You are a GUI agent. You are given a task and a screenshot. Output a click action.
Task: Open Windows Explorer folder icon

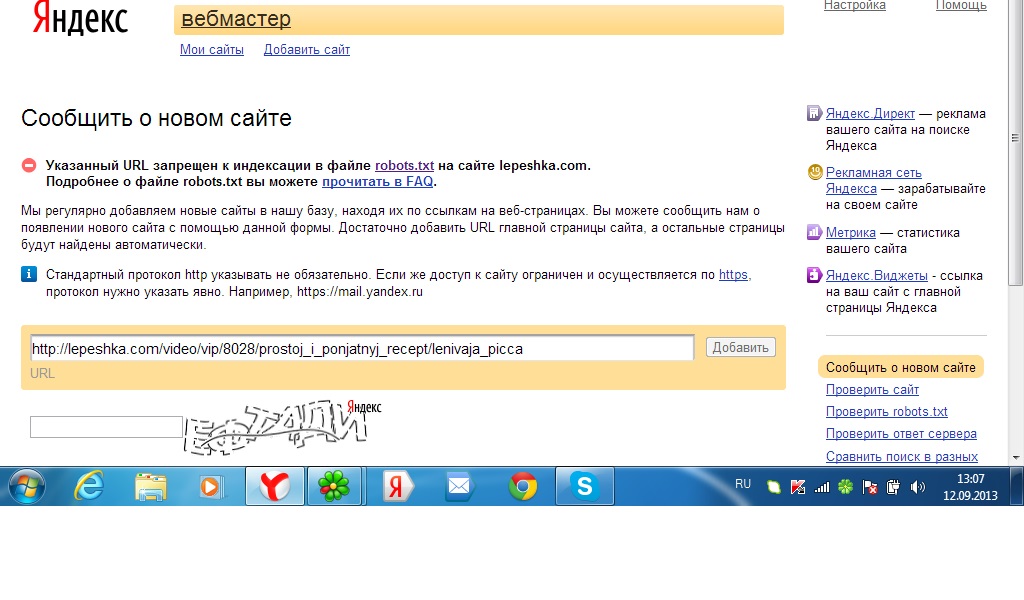[x=150, y=487]
